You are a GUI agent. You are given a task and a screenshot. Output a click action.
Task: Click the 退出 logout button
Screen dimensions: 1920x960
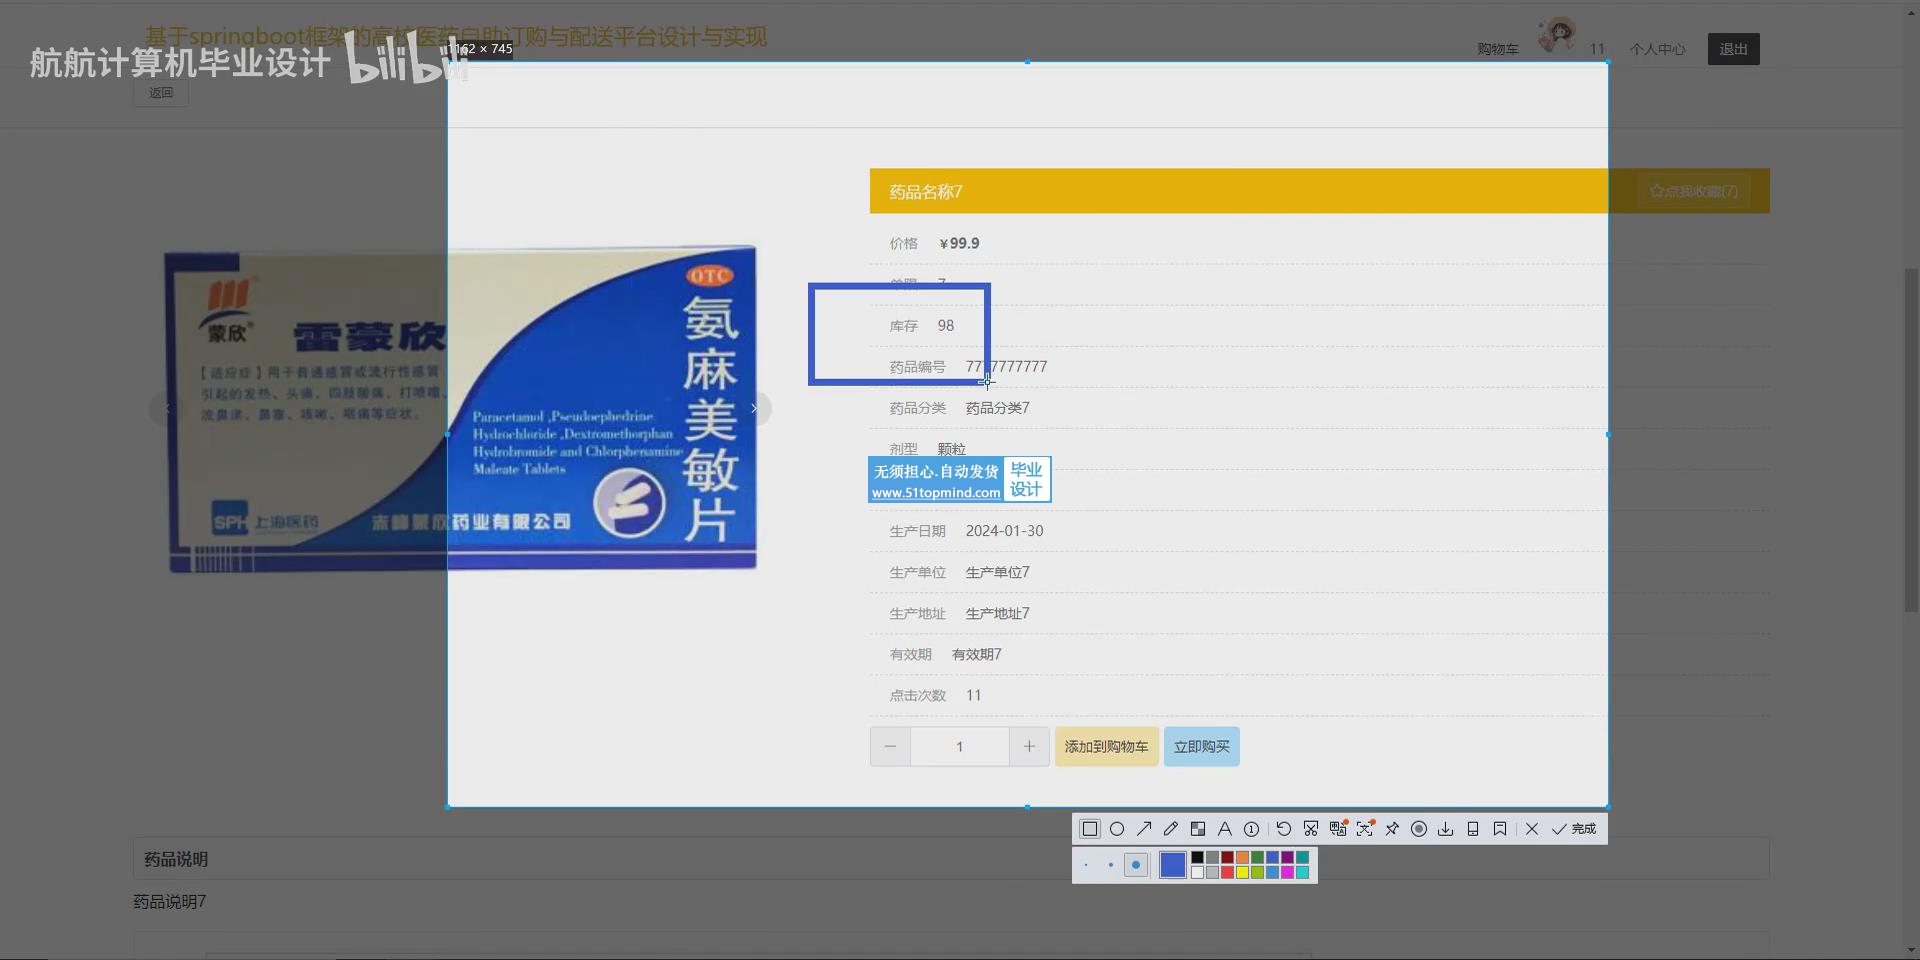[x=1733, y=49]
